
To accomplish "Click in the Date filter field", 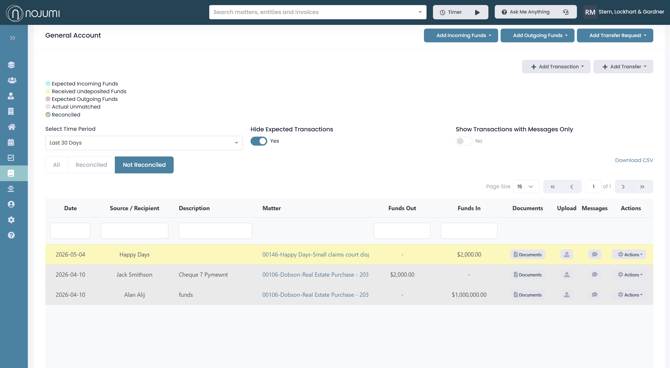I will (x=70, y=230).
